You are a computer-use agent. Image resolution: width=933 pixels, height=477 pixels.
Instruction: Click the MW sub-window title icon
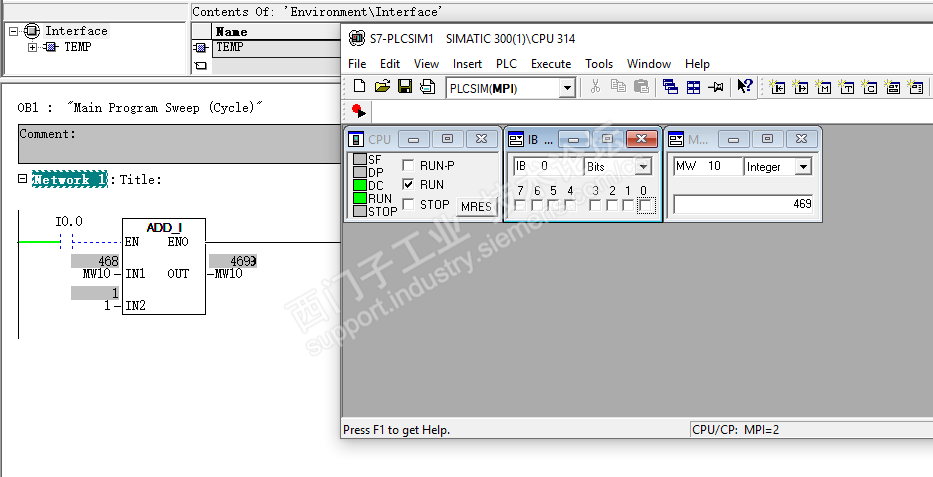[x=676, y=139]
